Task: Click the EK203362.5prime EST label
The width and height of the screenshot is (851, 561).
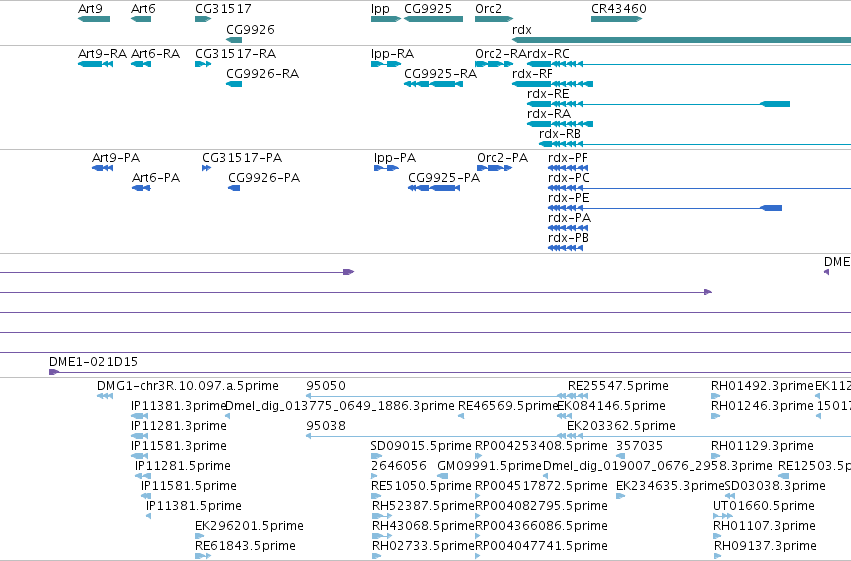Action: click(621, 426)
